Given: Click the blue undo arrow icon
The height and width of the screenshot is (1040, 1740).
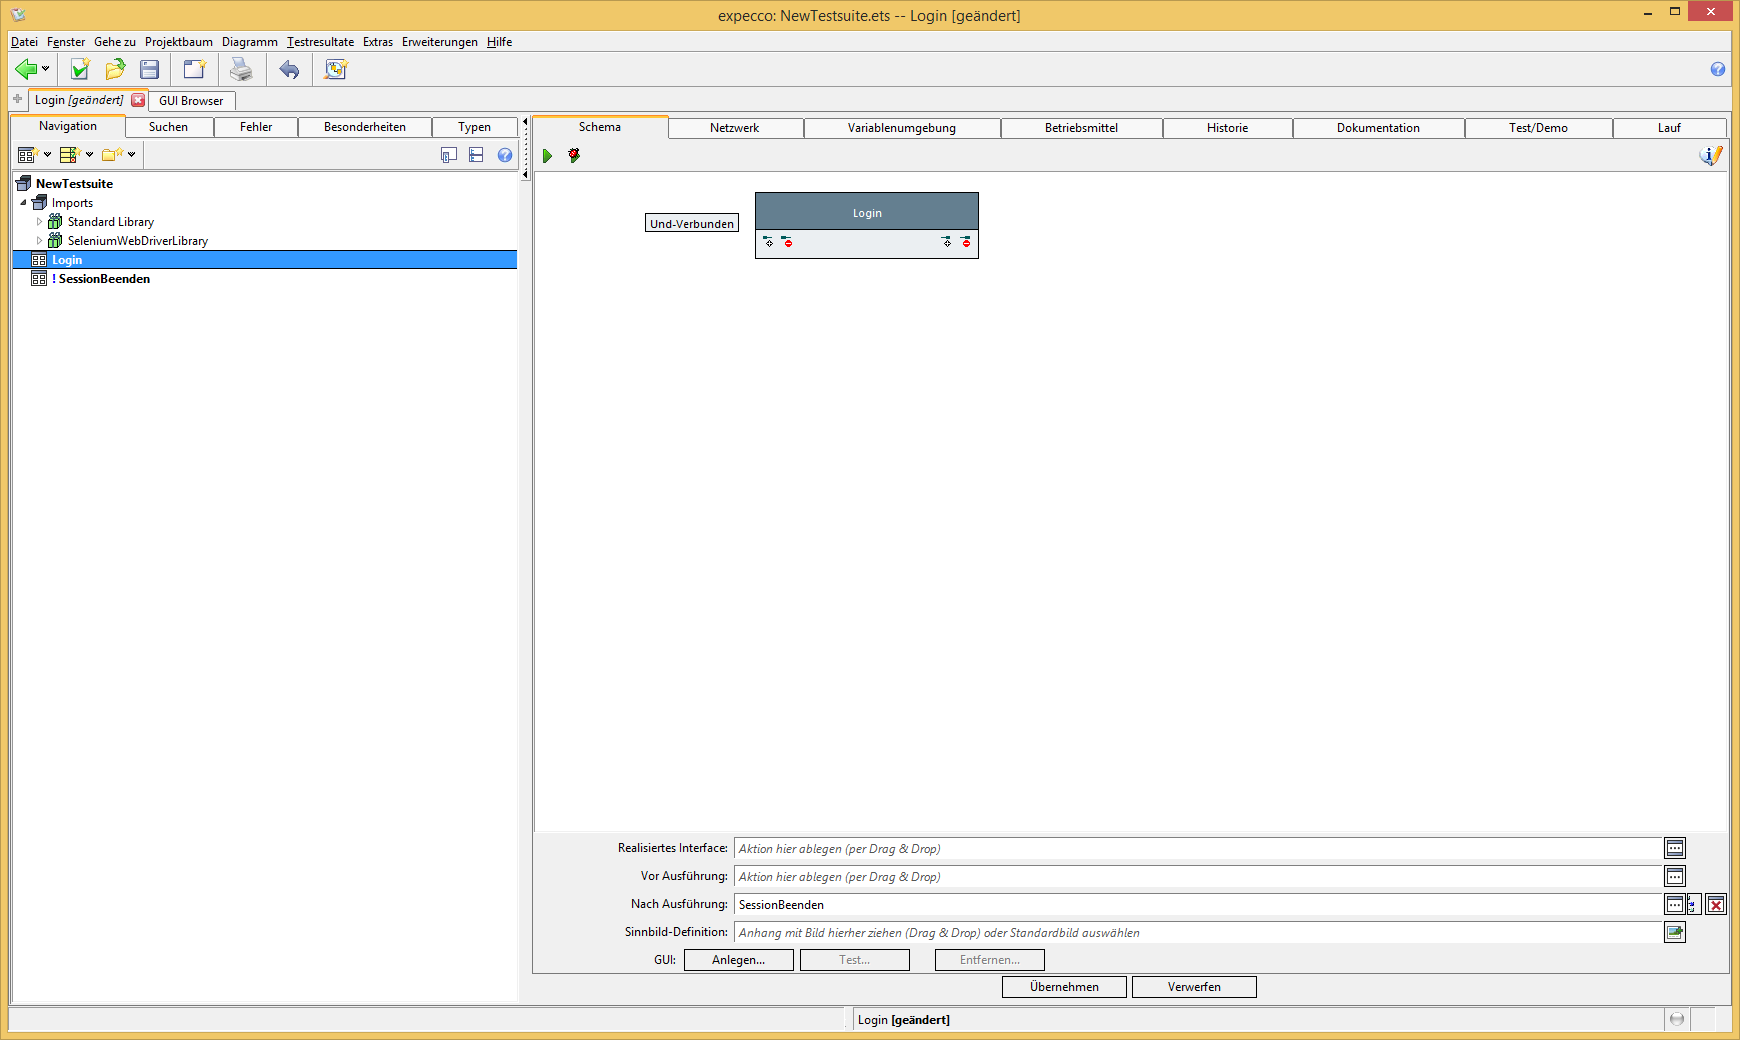Looking at the screenshot, I should click(x=289, y=69).
